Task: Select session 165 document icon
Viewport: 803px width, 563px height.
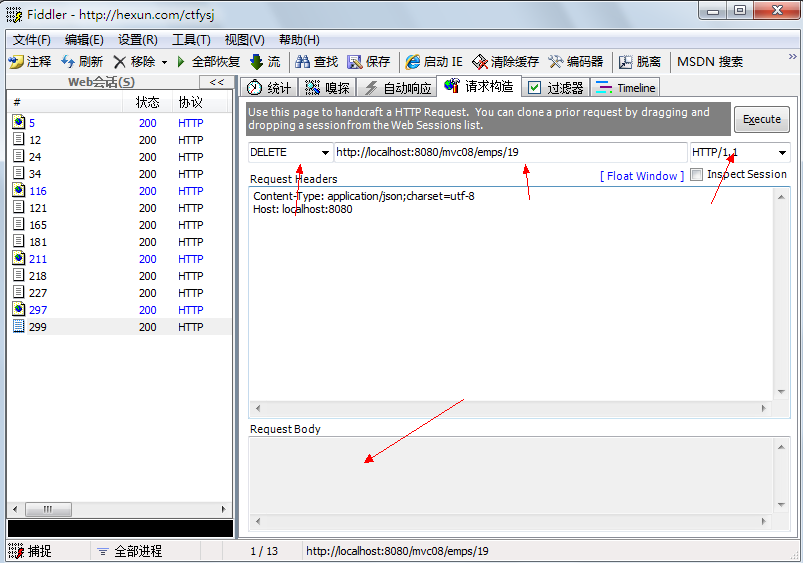Action: pyautogui.click(x=19, y=224)
